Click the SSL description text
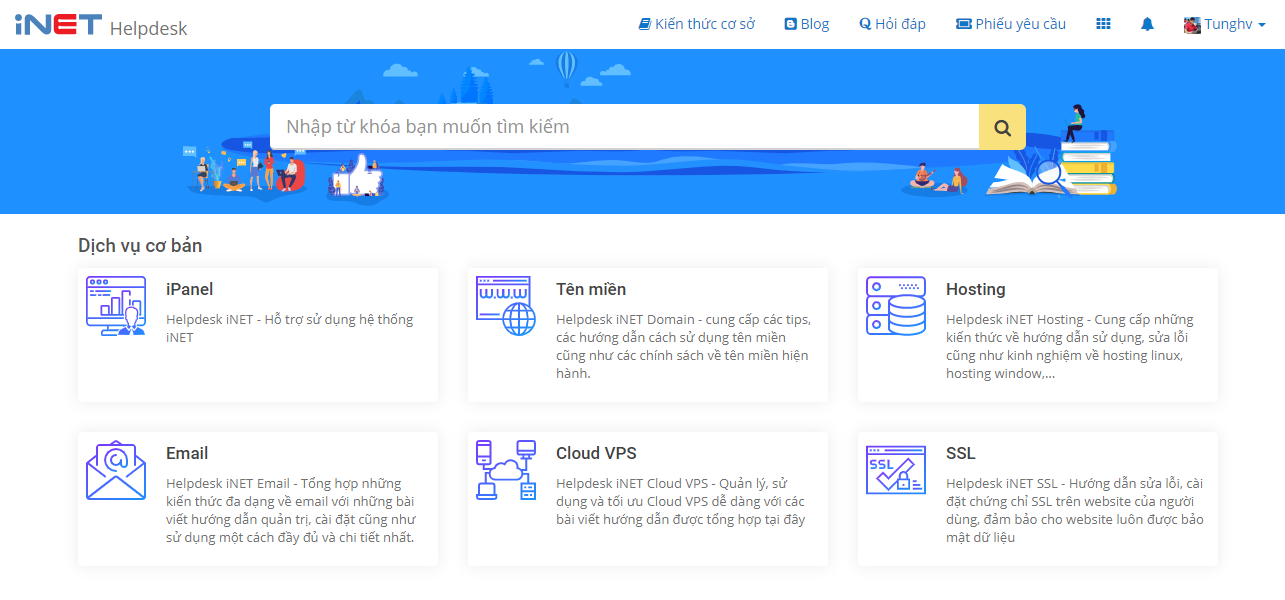The height and width of the screenshot is (600, 1285). [x=1075, y=511]
